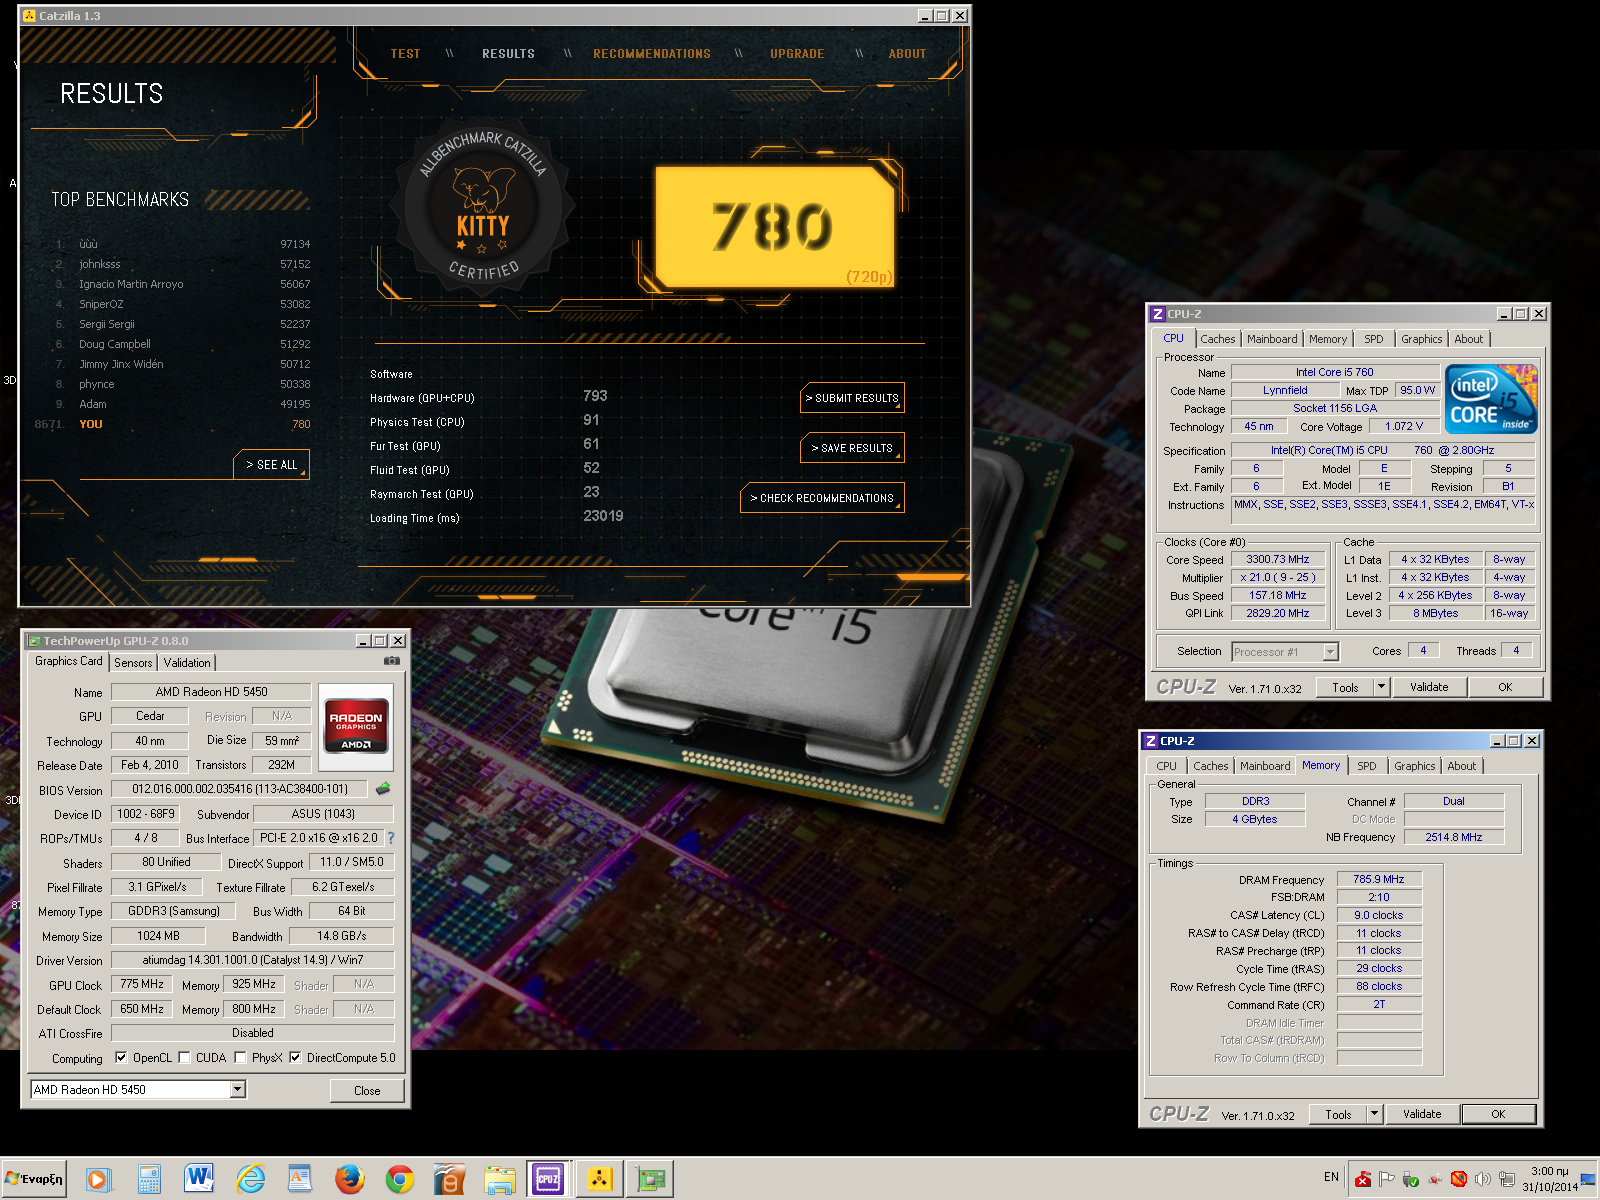Click the clock showing 3:00 πμ
Viewport: 1600px width, 1200px height.
click(1550, 1180)
